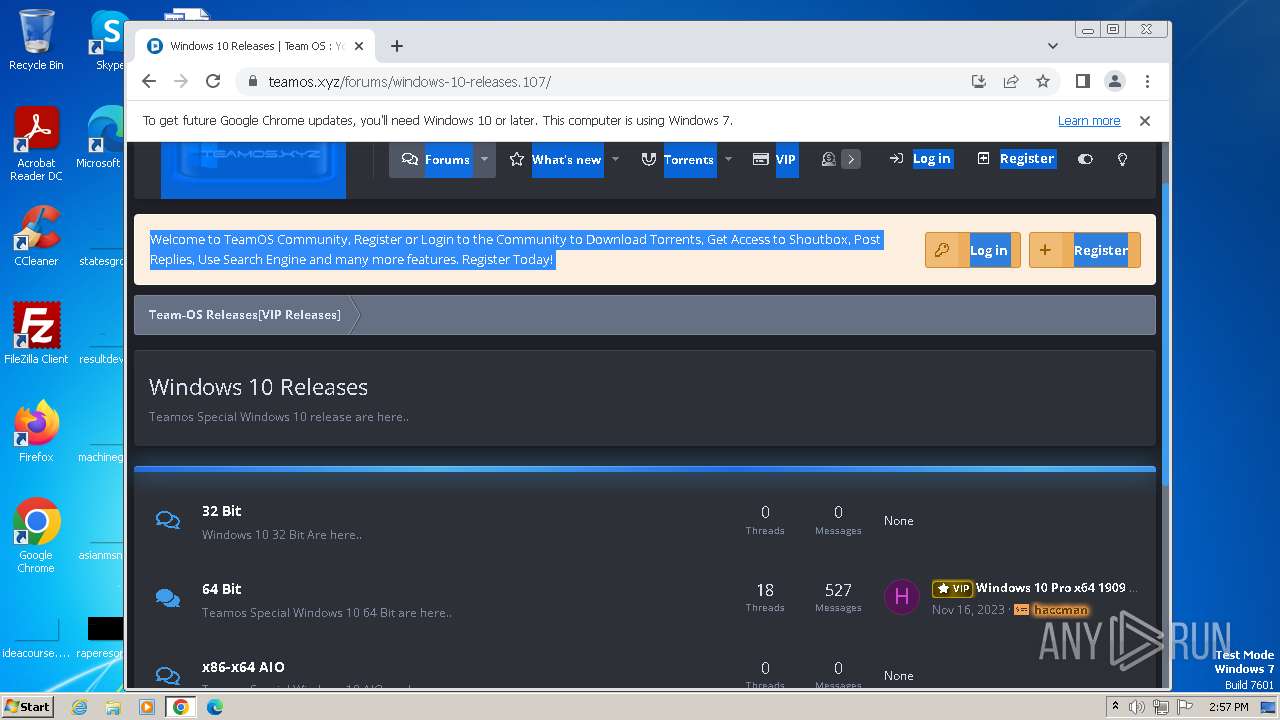
Task: Launch Google Chrome from the desktop
Action: 36,536
